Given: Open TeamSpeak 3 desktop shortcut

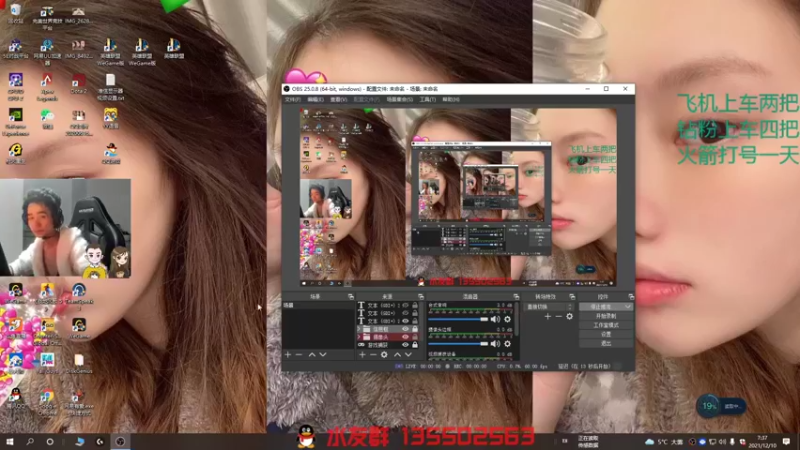Looking at the screenshot, I should 79,296.
